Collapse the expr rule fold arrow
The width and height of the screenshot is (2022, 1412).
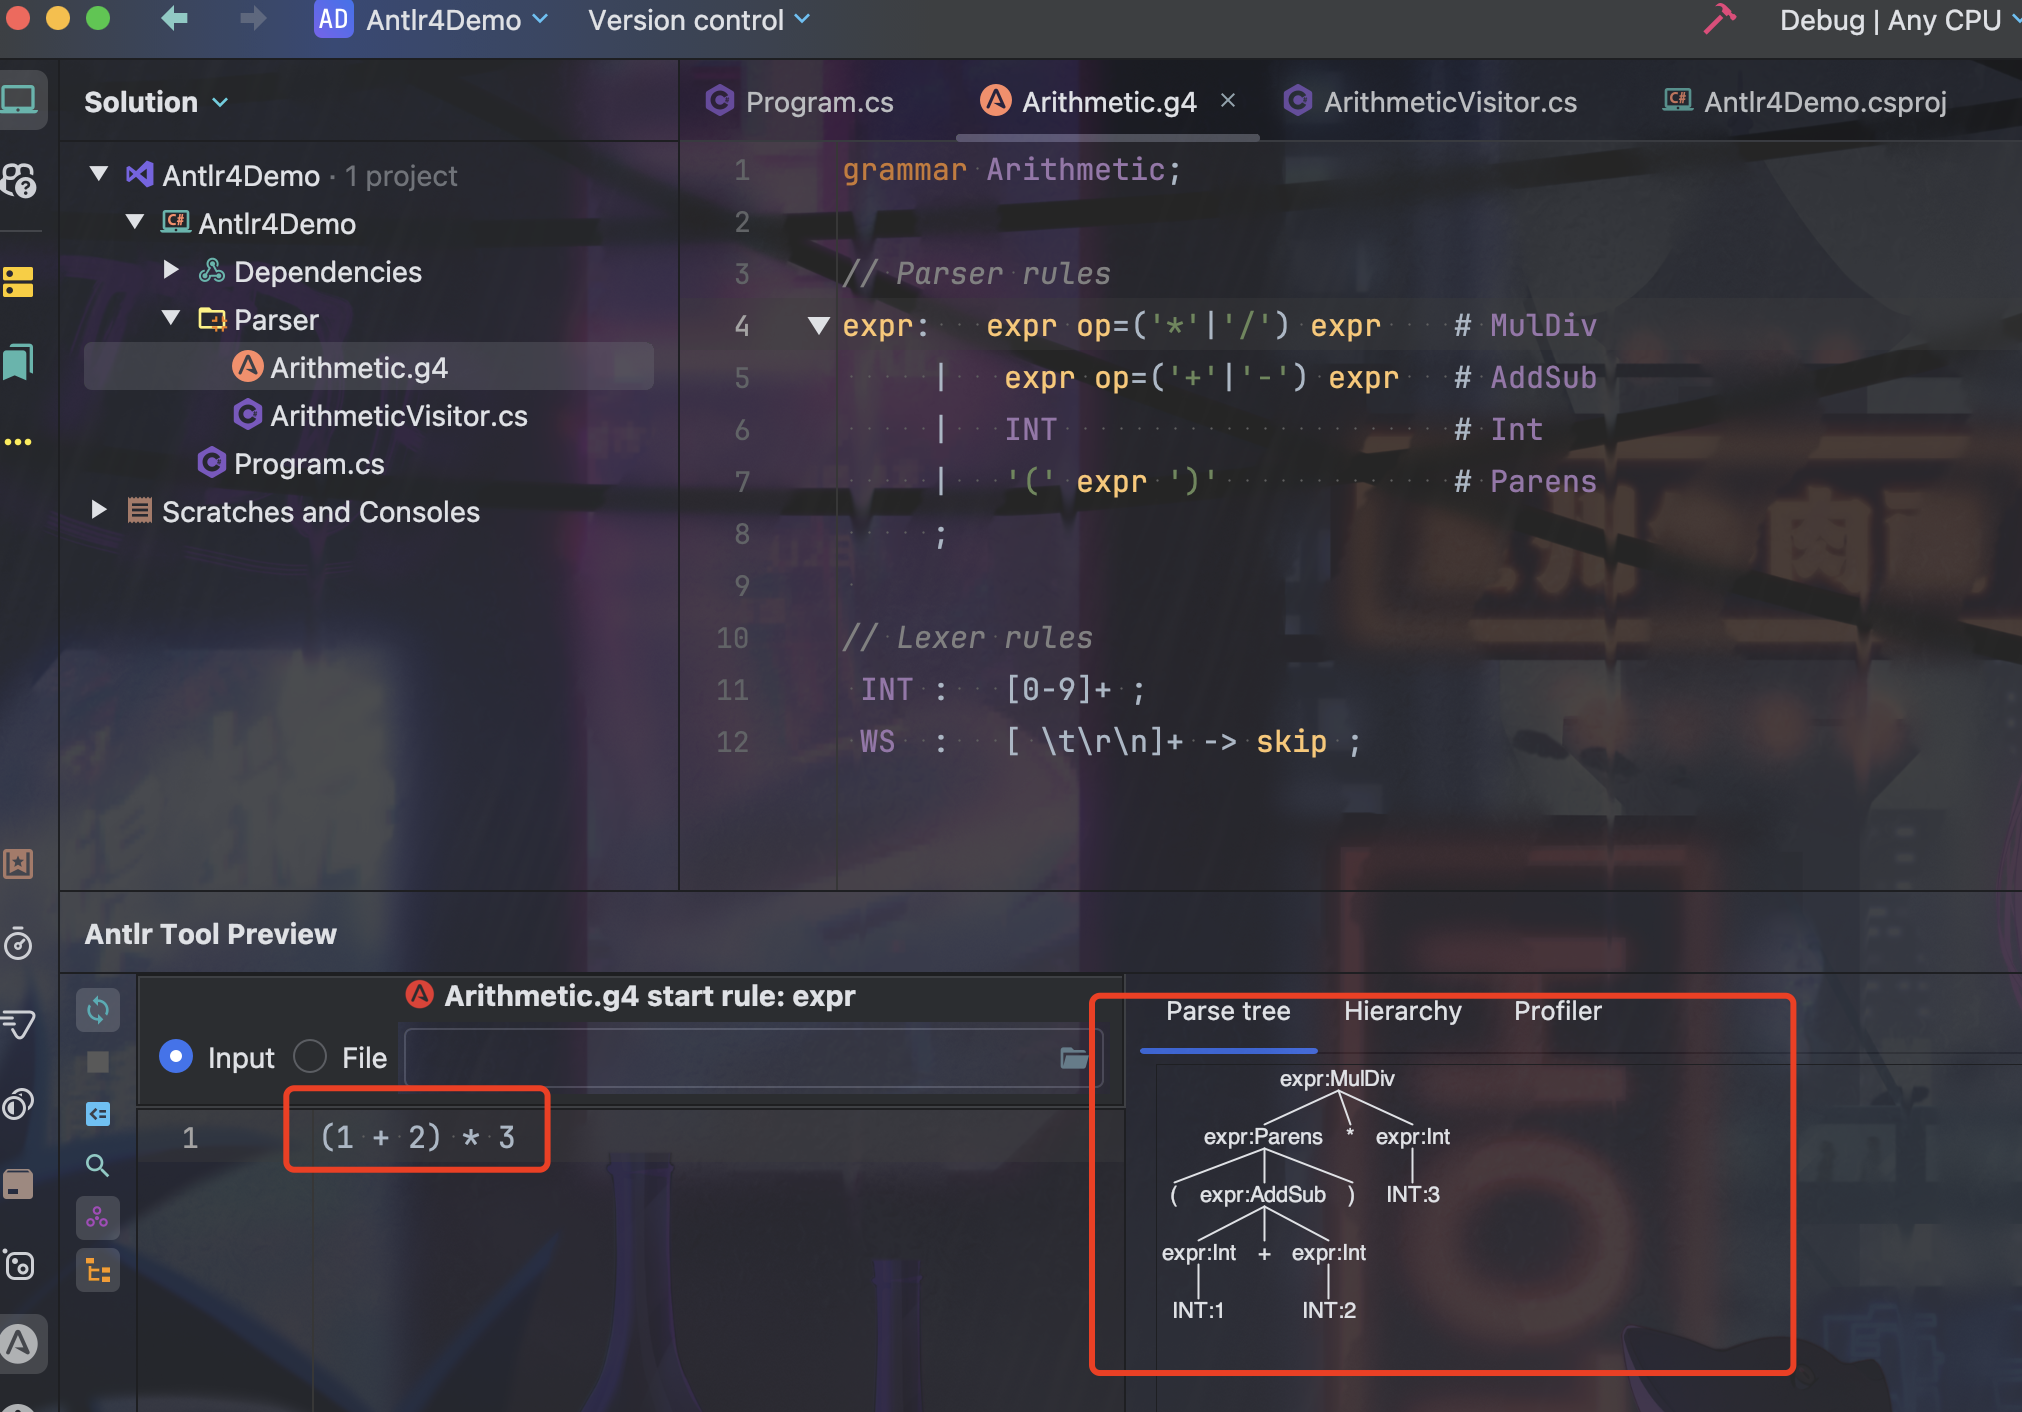(819, 325)
